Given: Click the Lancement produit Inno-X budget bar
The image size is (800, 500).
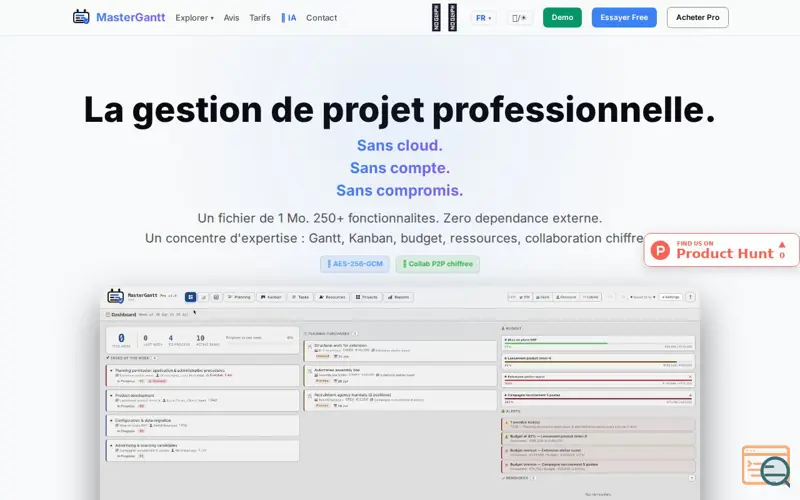Looking at the screenshot, I should (x=598, y=361).
